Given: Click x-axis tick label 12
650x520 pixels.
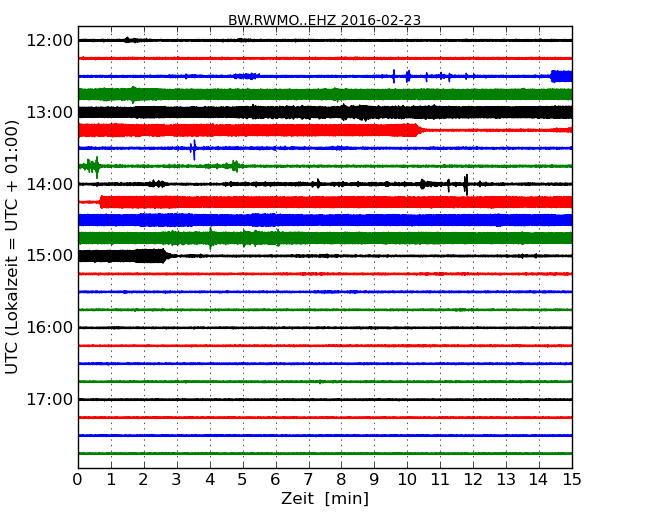Looking at the screenshot, I should [473, 480].
